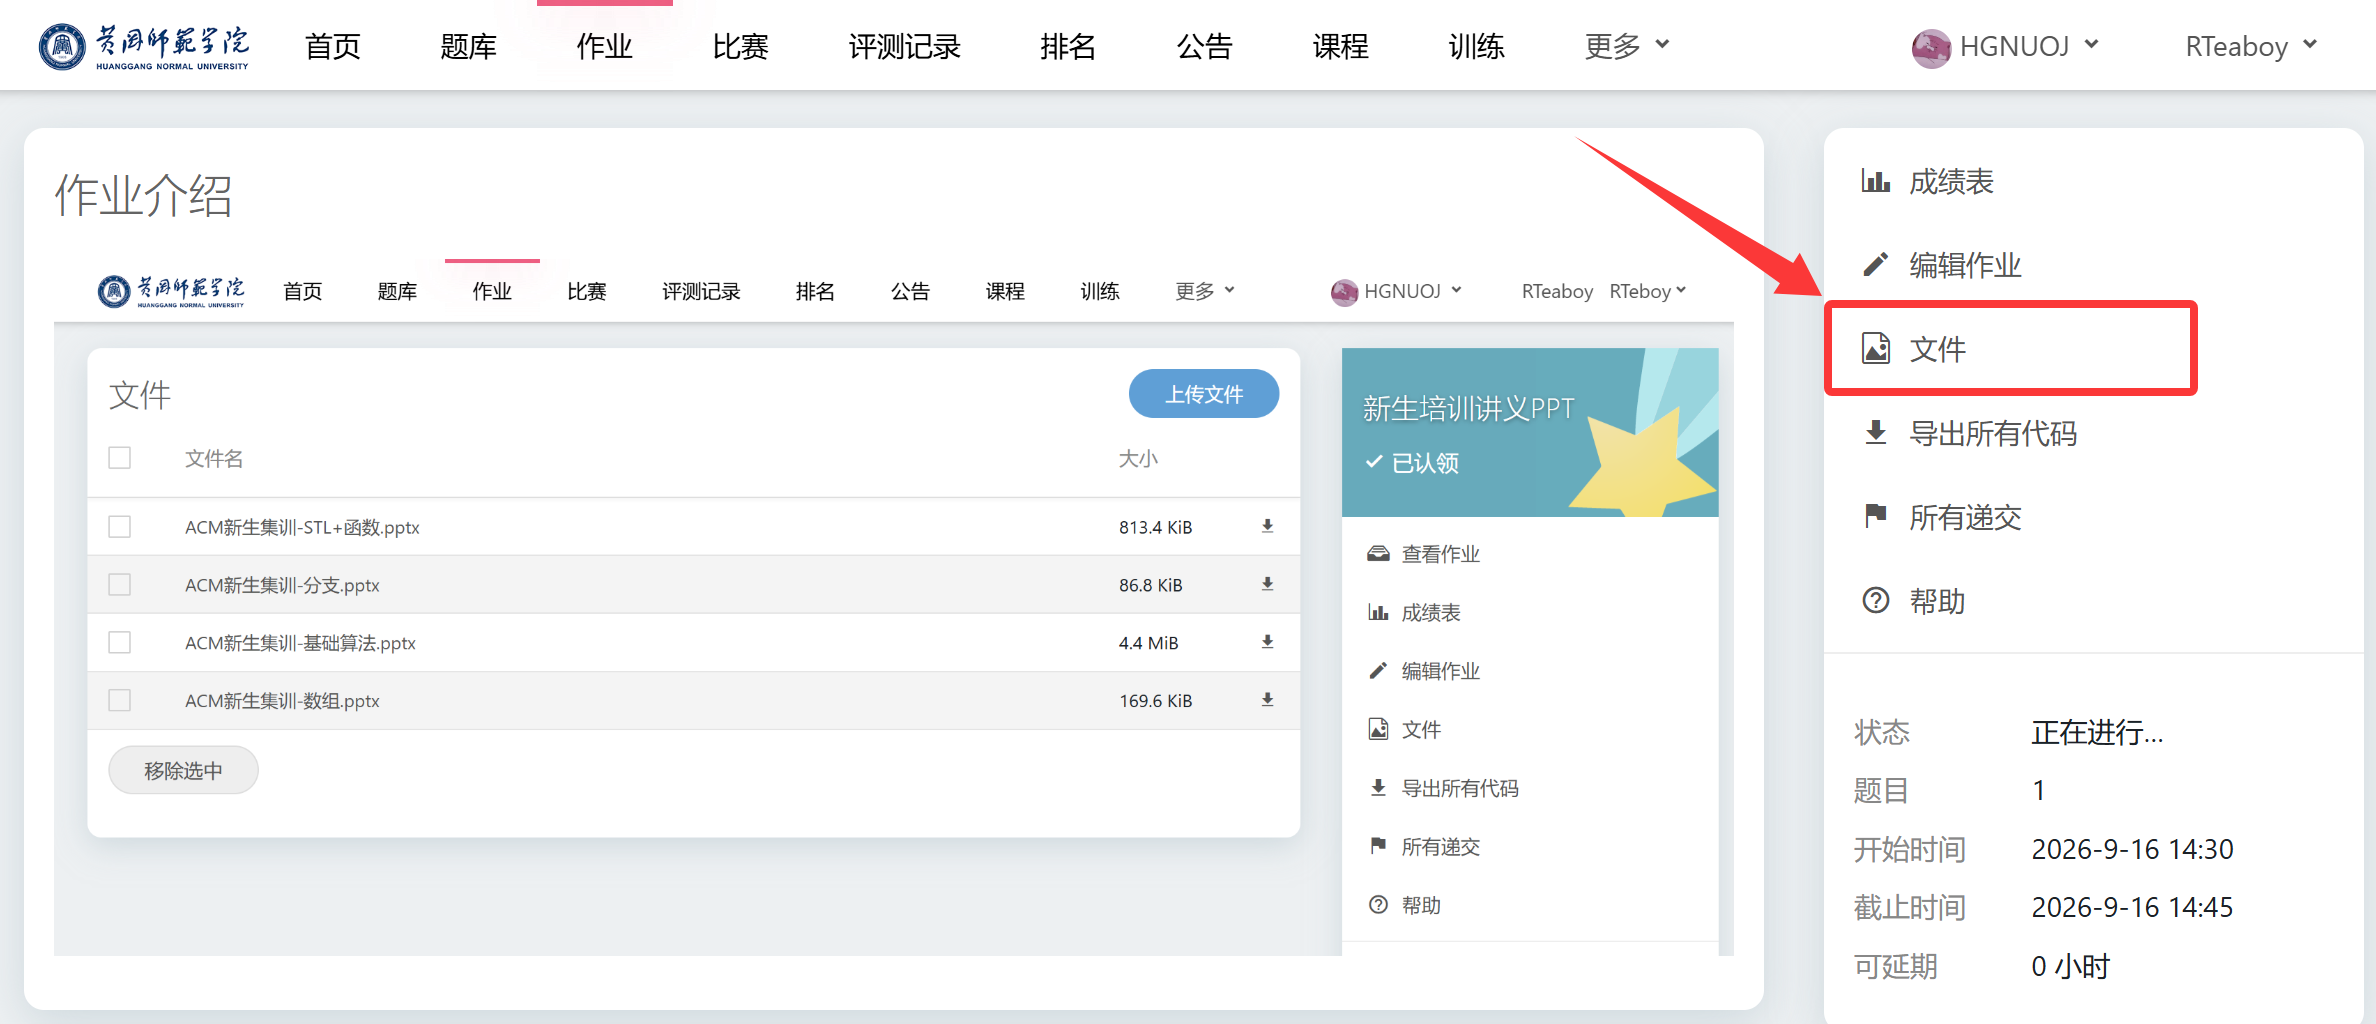Click 文件 icon inside the embedded screenshot sidebar
Viewport: 2376px width, 1024px height.
tap(1378, 729)
